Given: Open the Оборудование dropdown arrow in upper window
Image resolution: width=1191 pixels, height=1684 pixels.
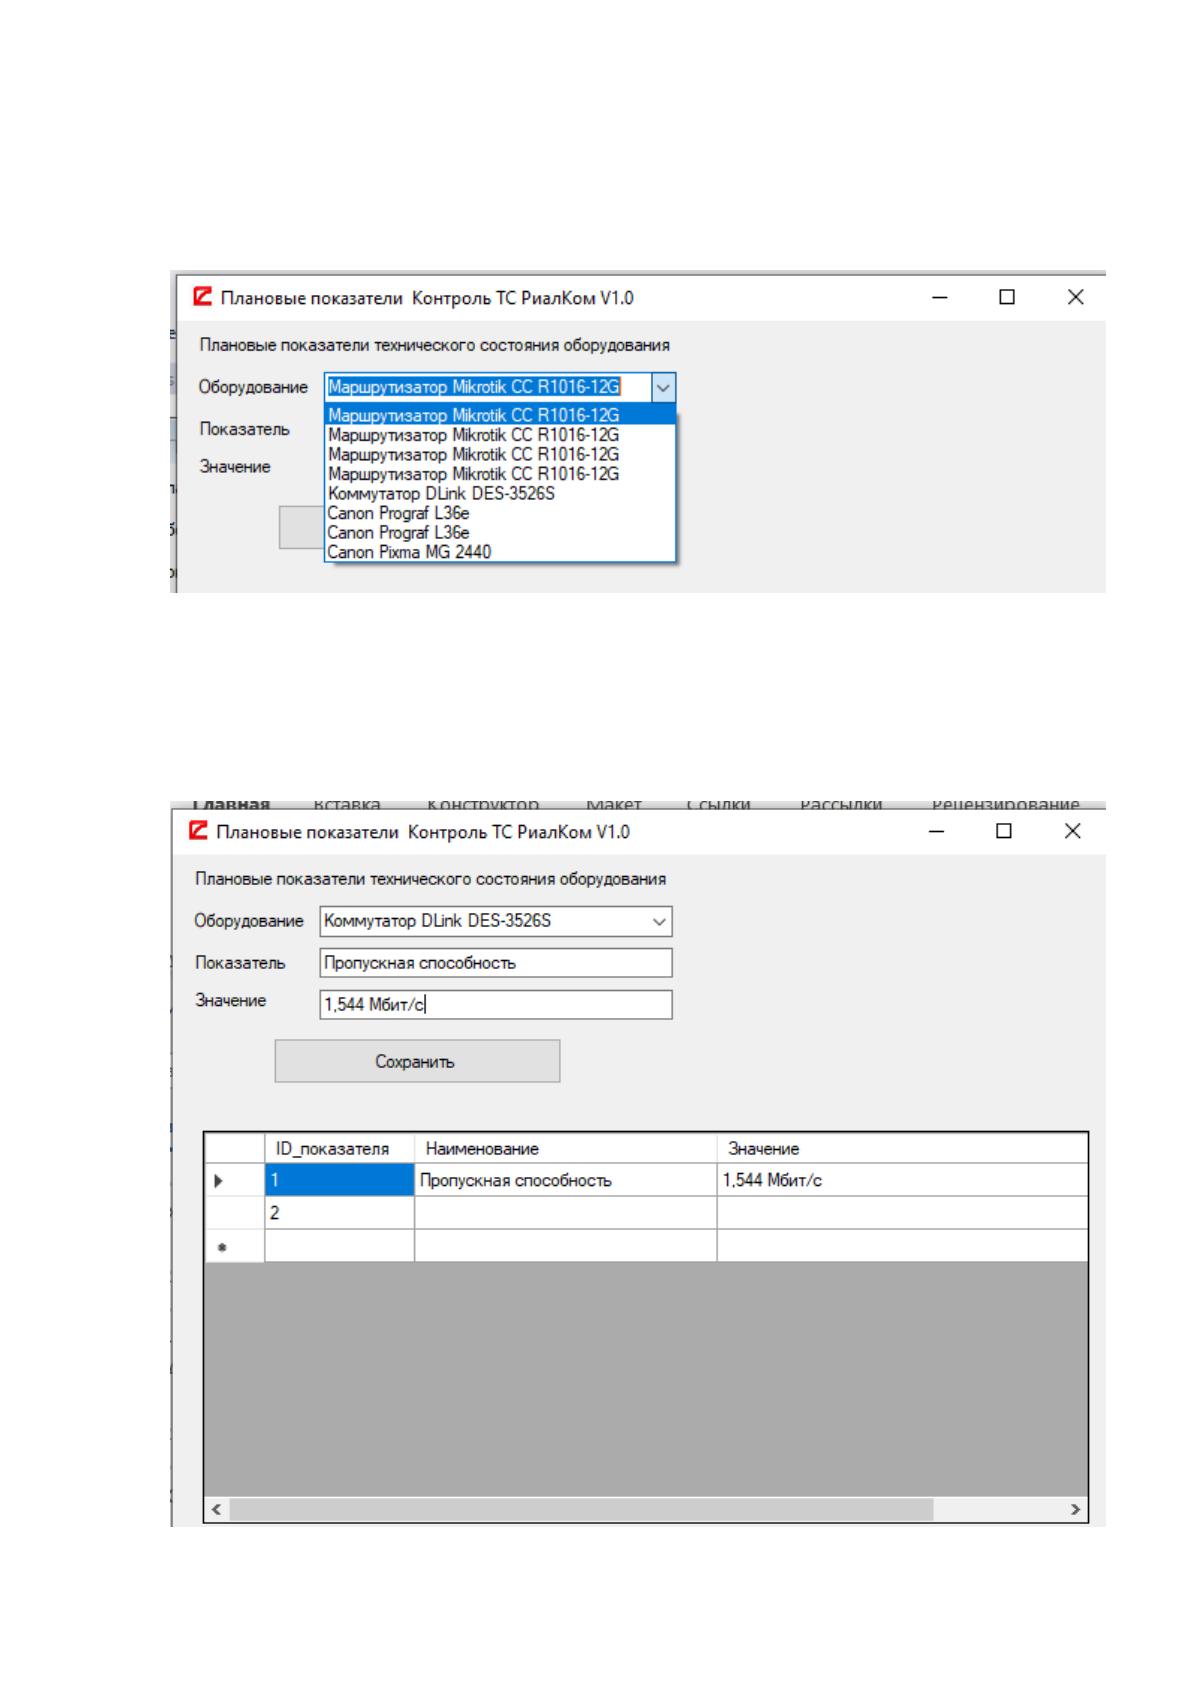Looking at the screenshot, I should (663, 387).
